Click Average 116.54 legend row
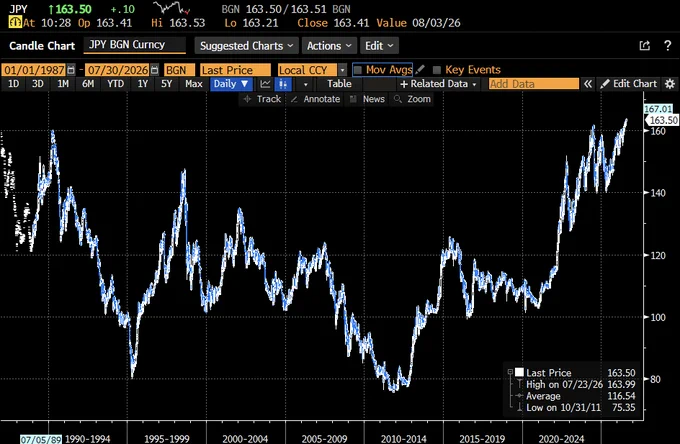The image size is (680, 444). [x=576, y=396]
